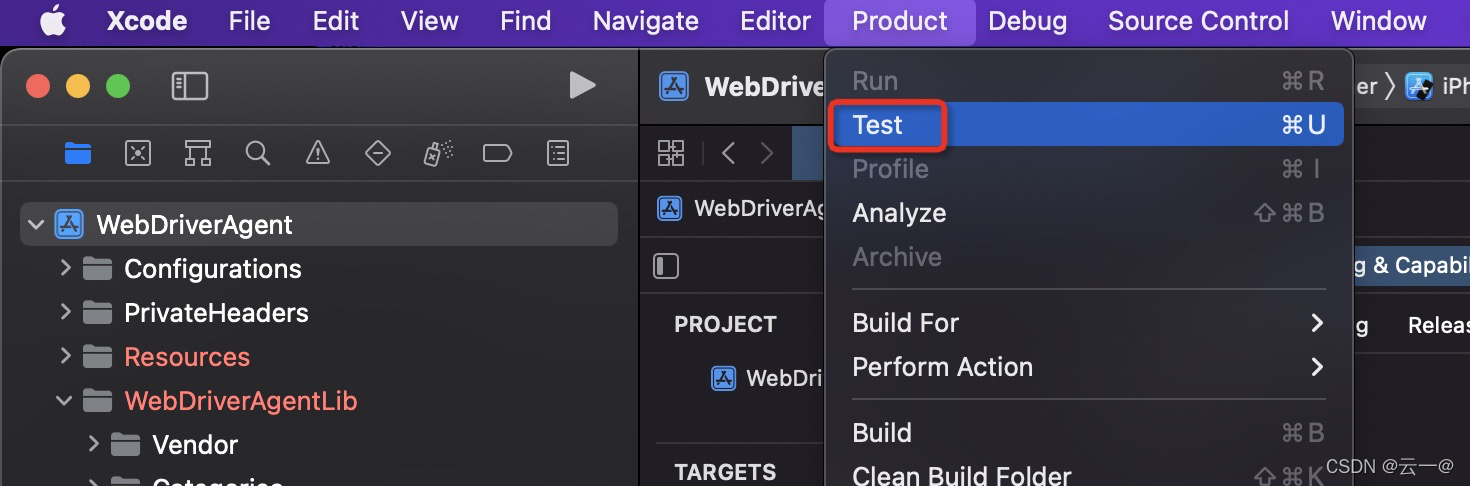Select the Configurations folder row
1470x486 pixels.
click(x=319, y=268)
